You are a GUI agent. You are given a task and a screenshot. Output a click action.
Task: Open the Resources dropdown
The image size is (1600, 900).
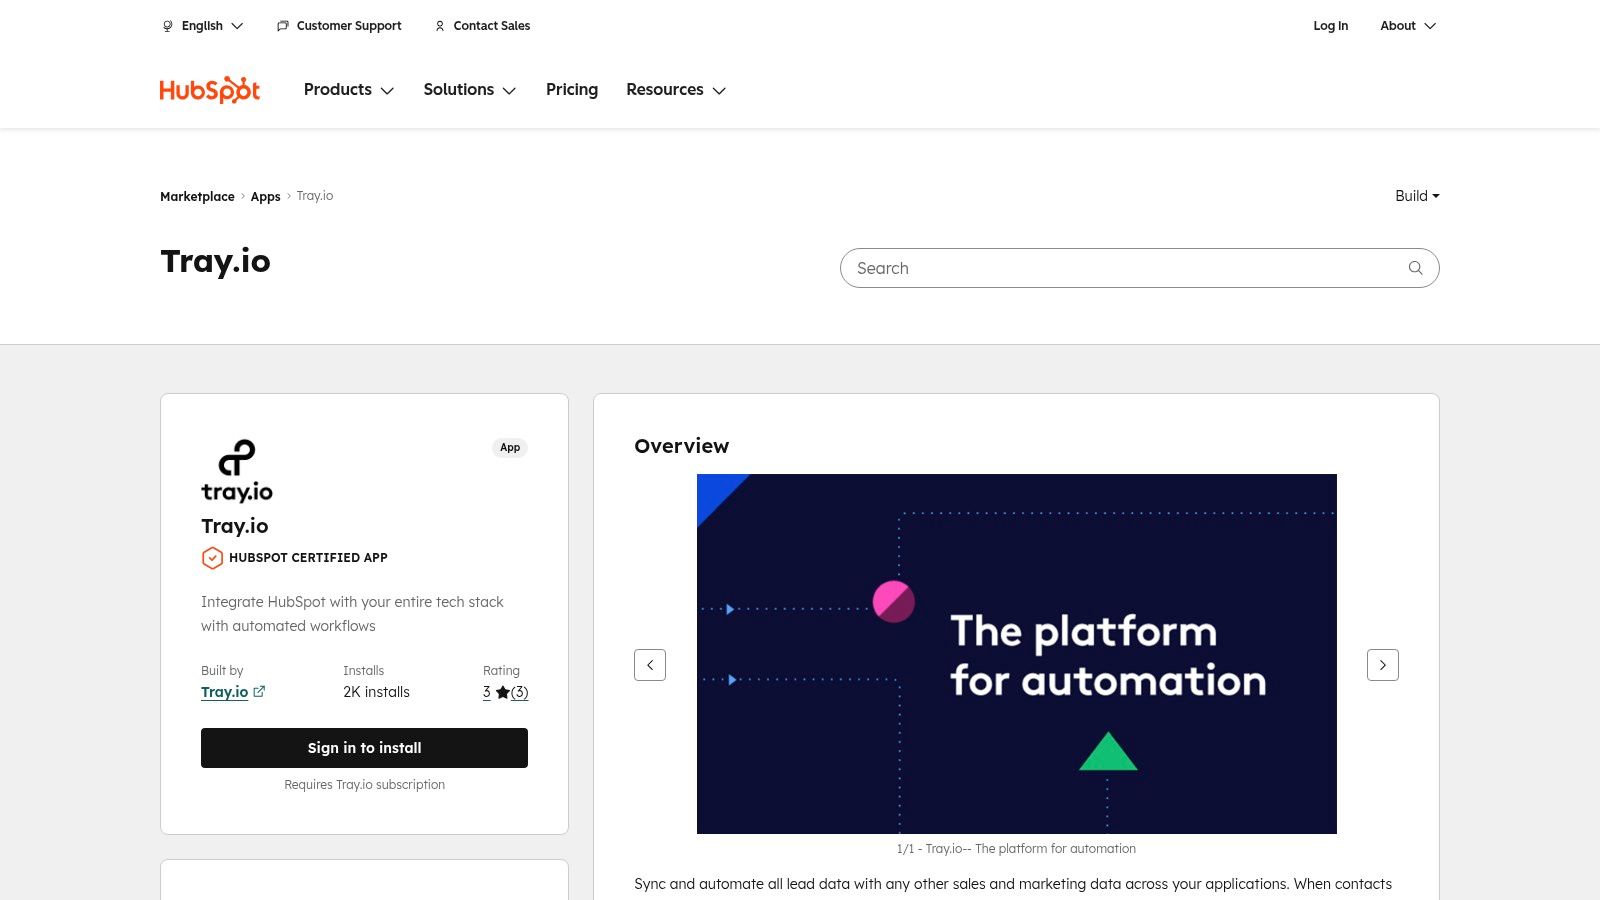point(675,90)
